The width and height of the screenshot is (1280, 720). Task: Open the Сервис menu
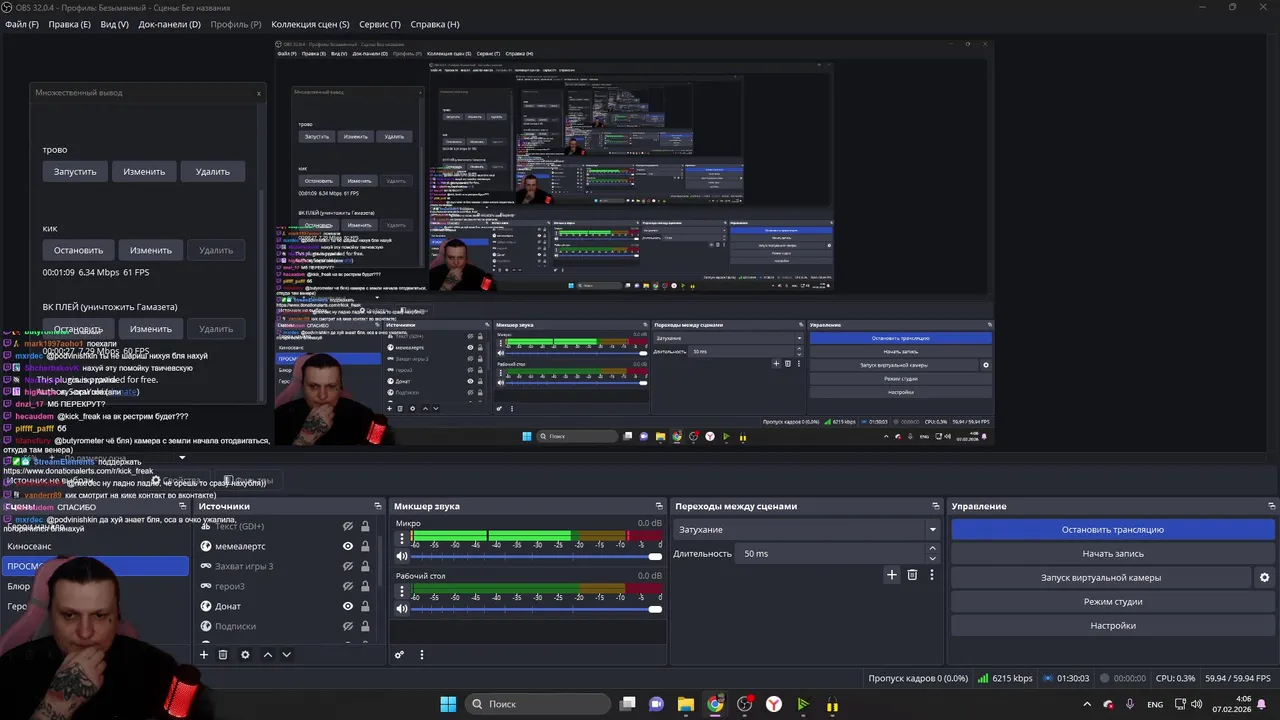pos(380,24)
